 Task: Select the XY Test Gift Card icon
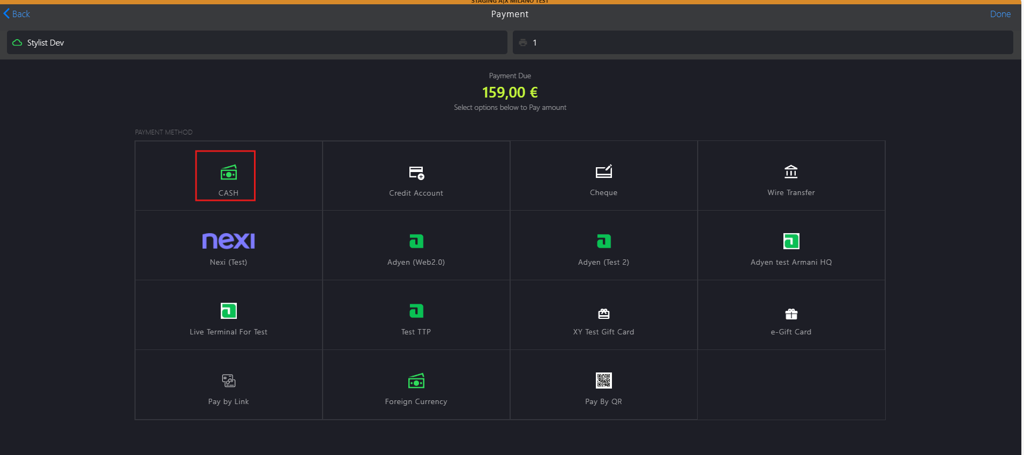click(603, 314)
